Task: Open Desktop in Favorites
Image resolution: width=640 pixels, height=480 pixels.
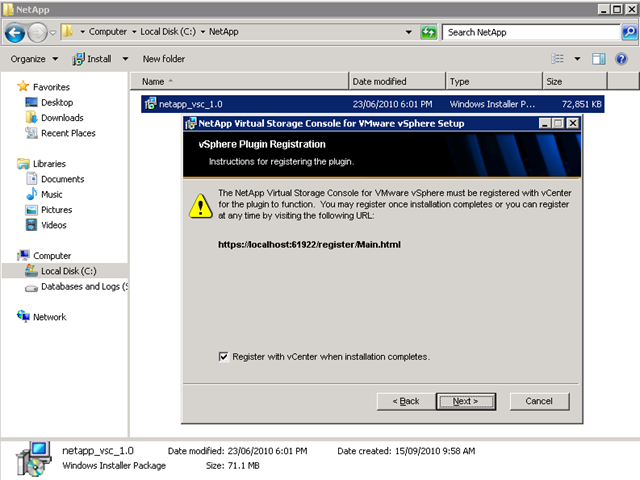Action: [x=57, y=102]
